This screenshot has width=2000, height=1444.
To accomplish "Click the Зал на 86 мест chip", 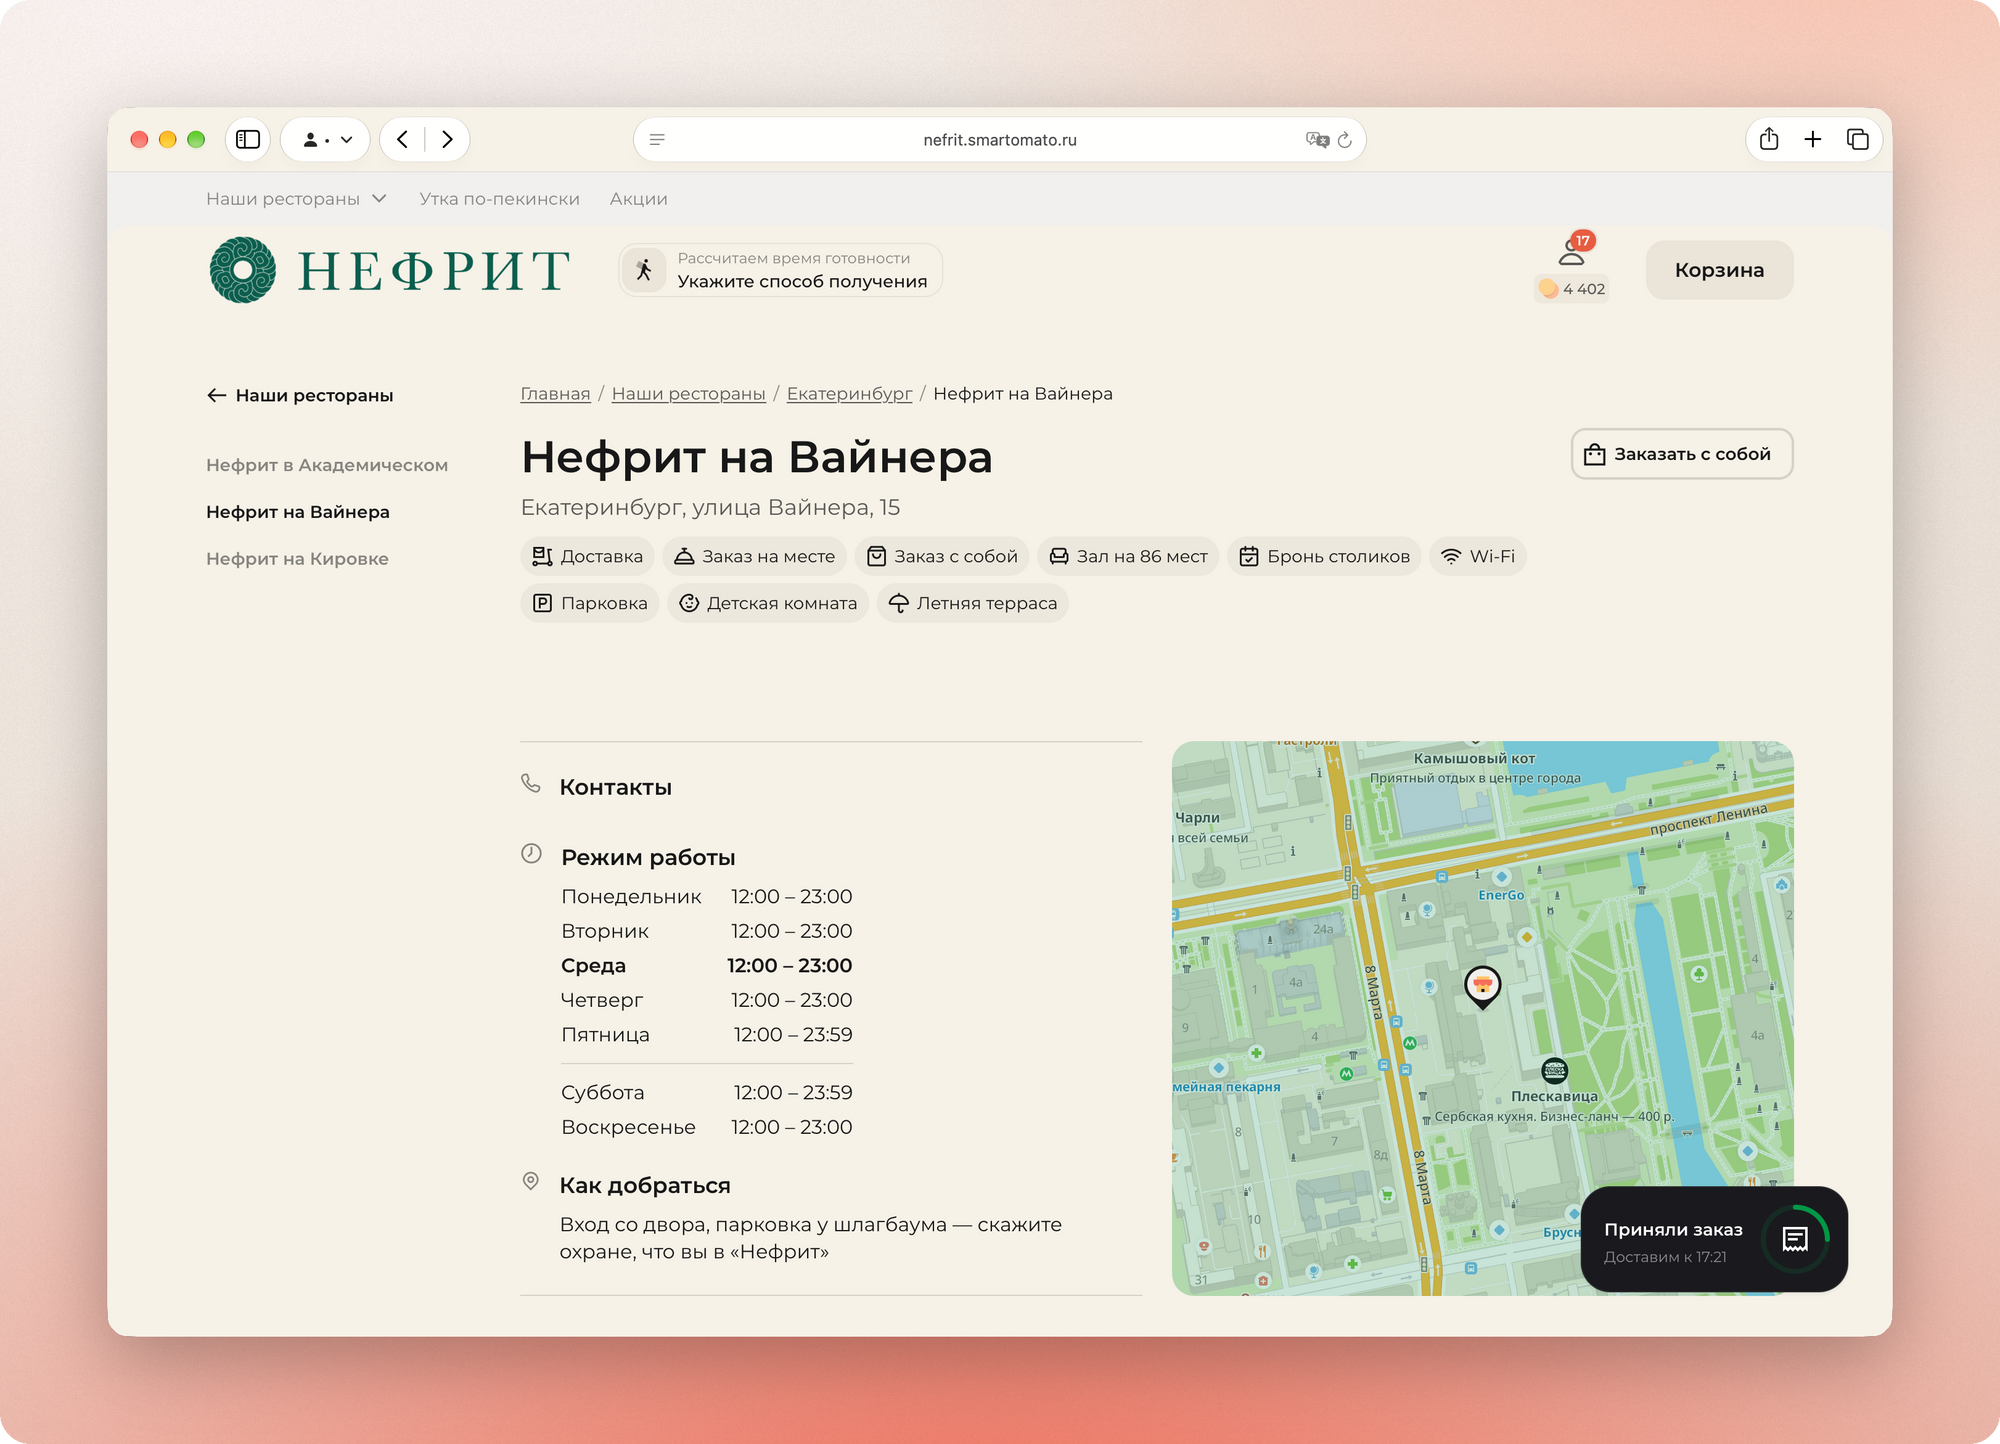I will (1128, 557).
